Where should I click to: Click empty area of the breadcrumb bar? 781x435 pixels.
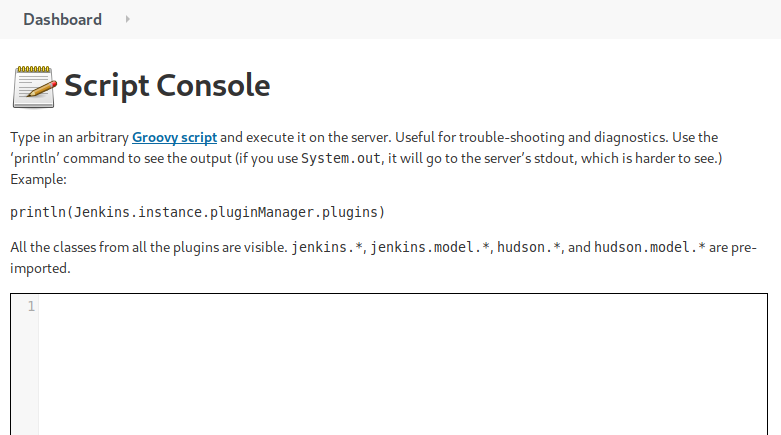450,19
